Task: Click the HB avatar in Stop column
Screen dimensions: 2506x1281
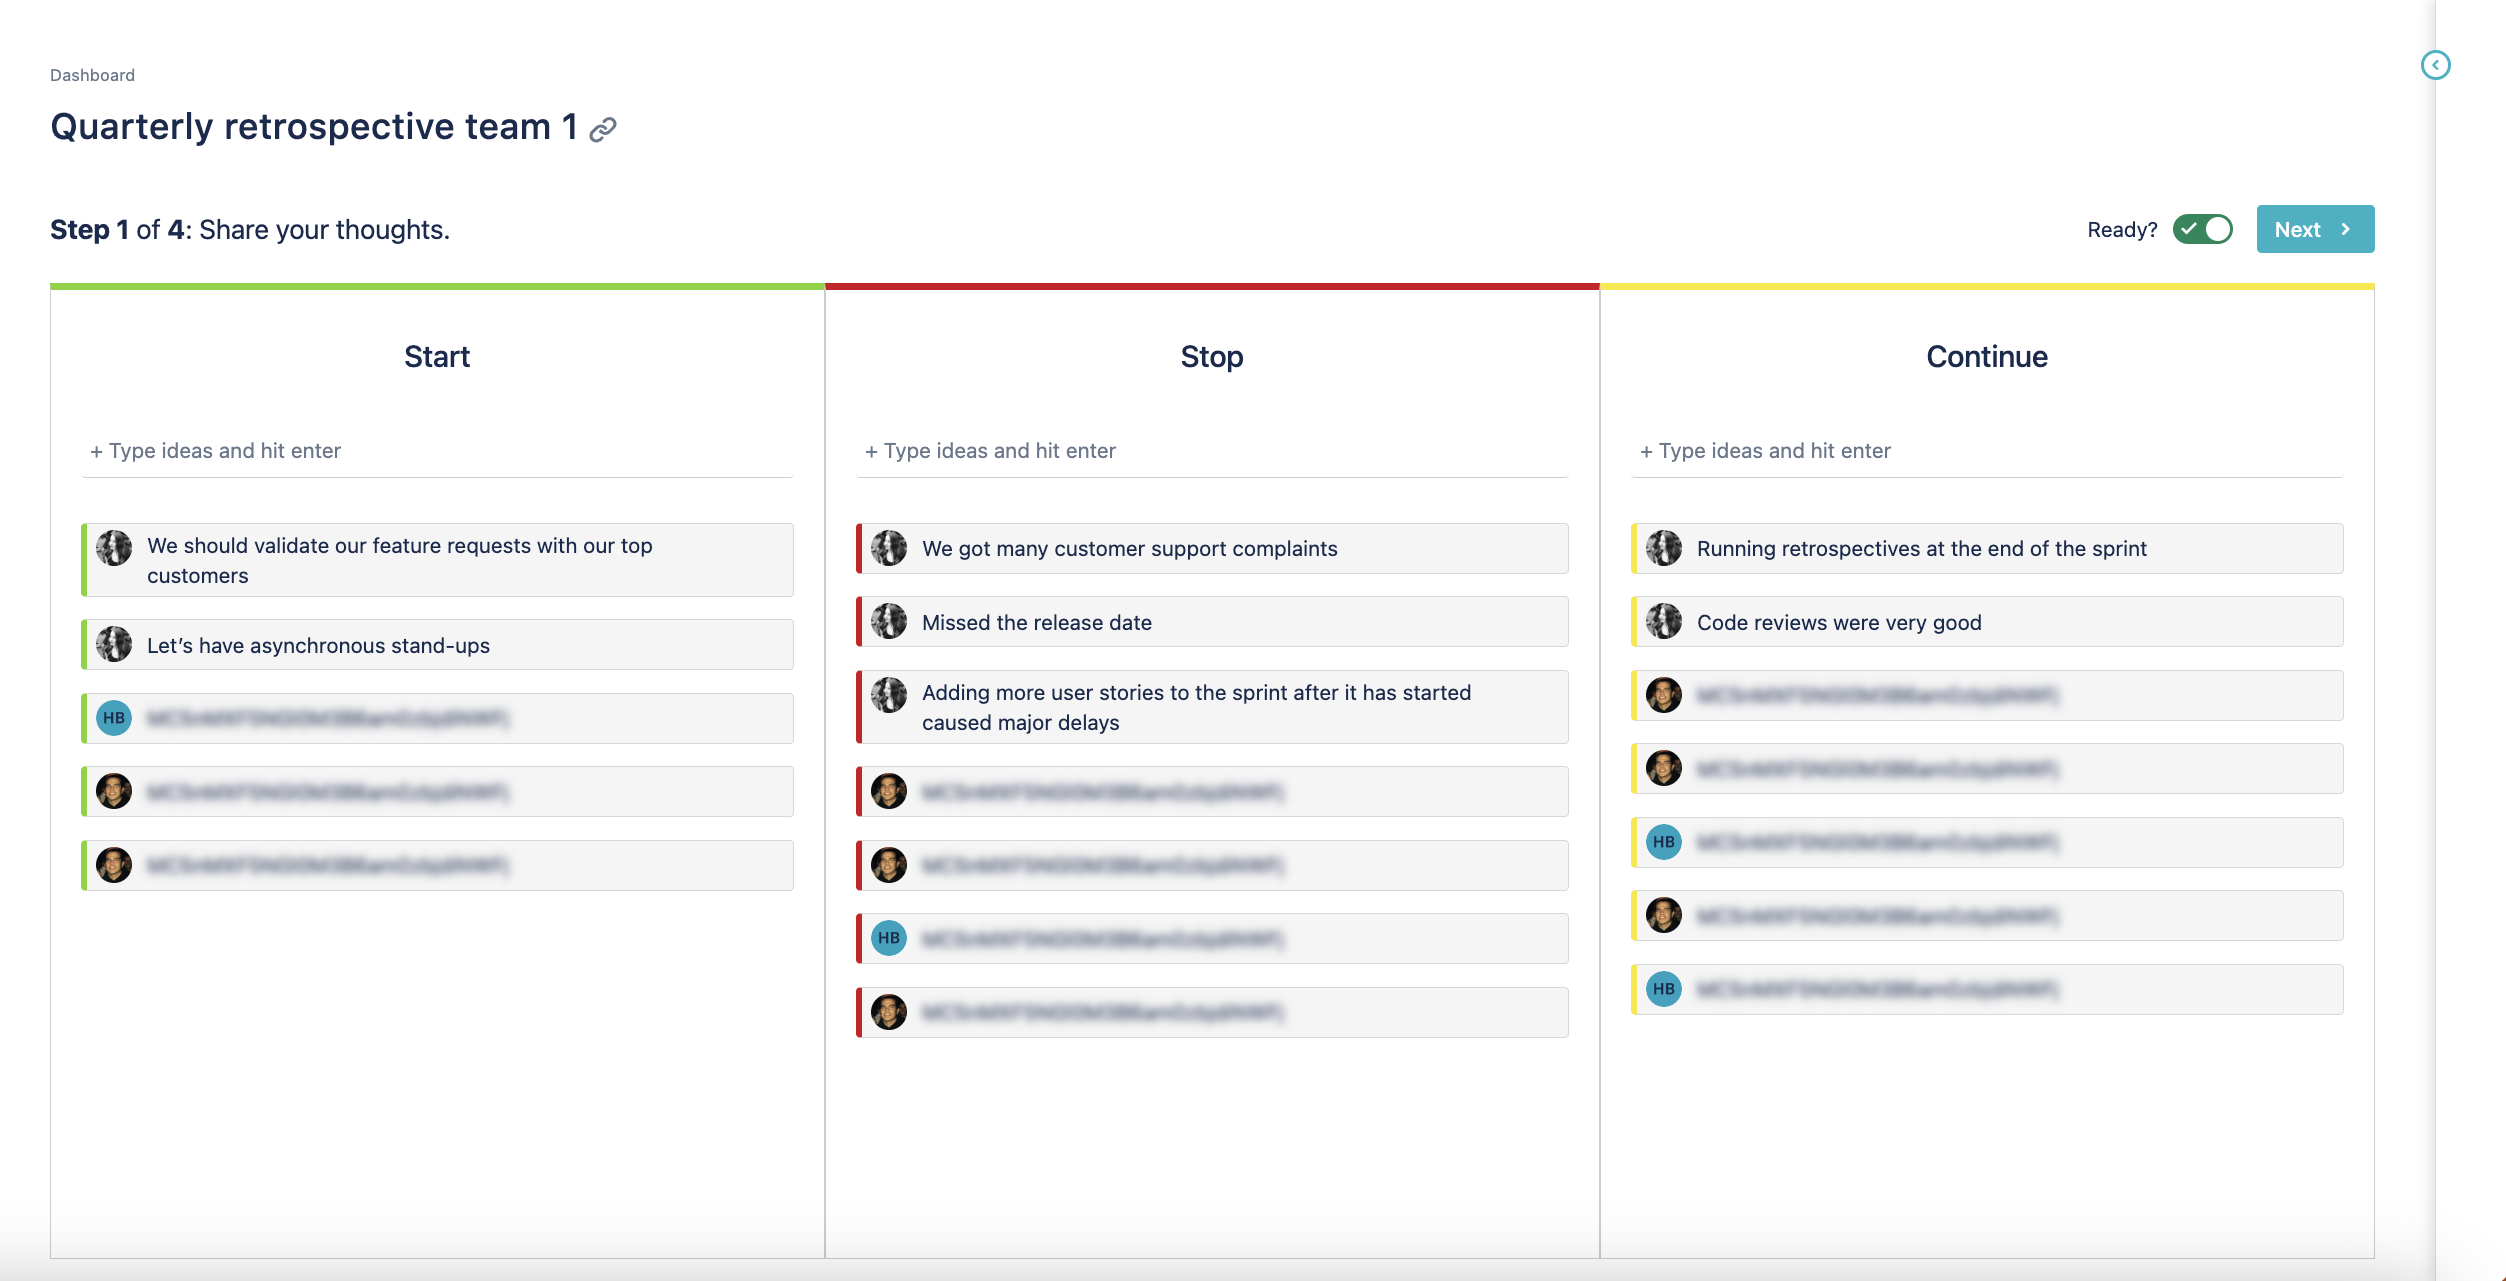Action: click(889, 938)
